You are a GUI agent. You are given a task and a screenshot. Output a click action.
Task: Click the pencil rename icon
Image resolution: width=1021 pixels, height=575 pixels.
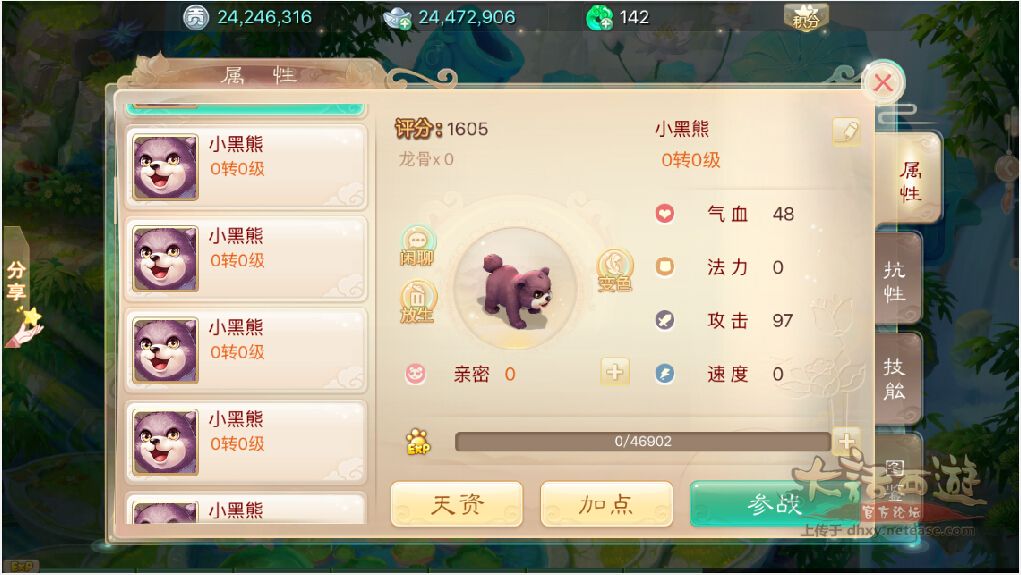(846, 132)
